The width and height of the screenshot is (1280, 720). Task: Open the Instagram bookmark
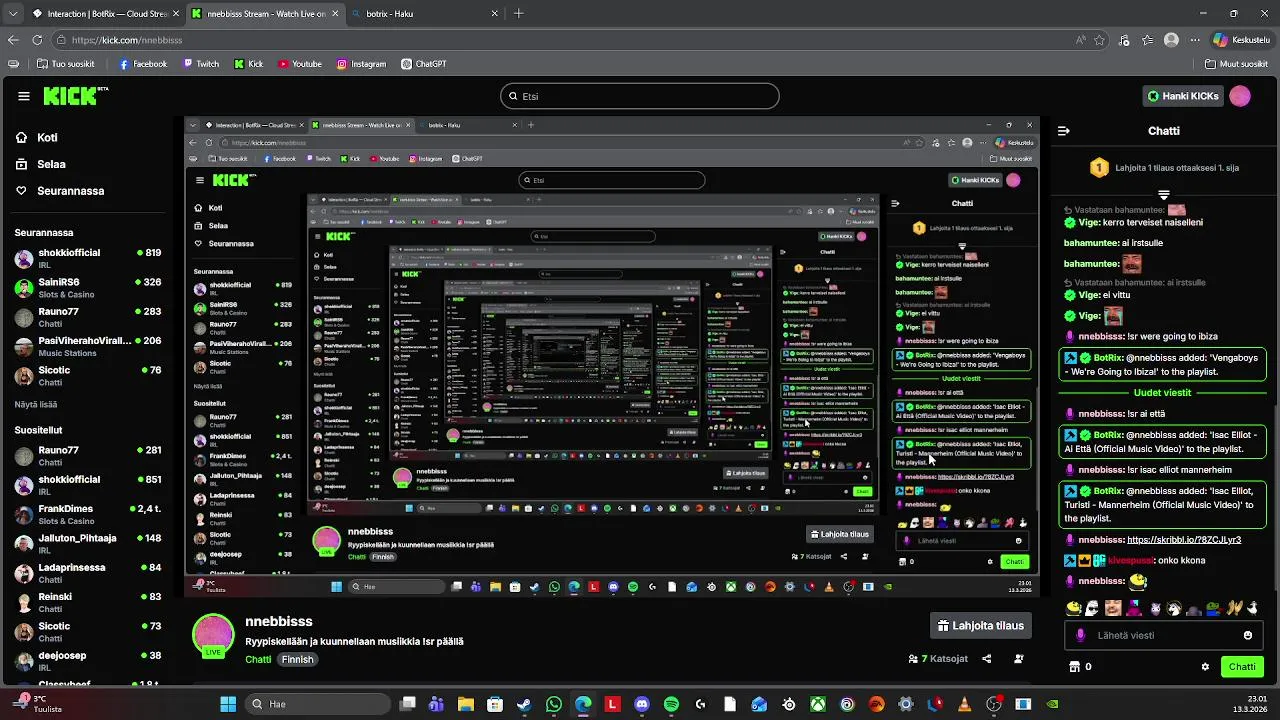361,64
